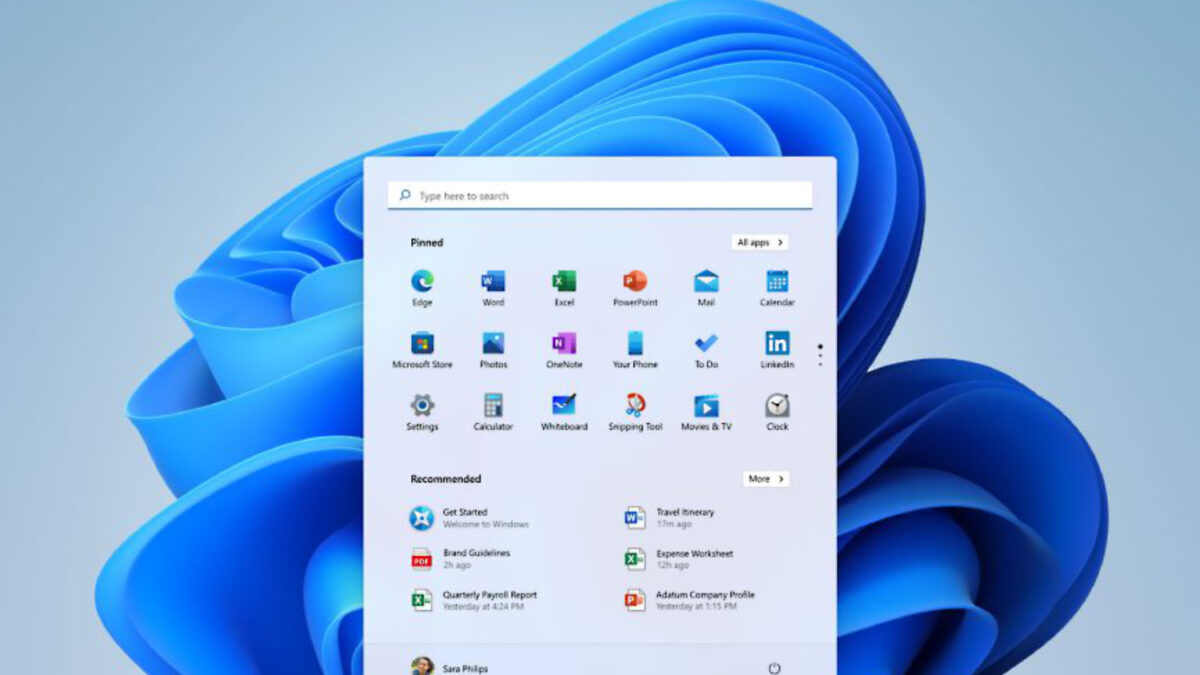Screen dimensions: 1200x675
Task: Open Microsoft Edge from the pinned apps
Action: [x=421, y=283]
